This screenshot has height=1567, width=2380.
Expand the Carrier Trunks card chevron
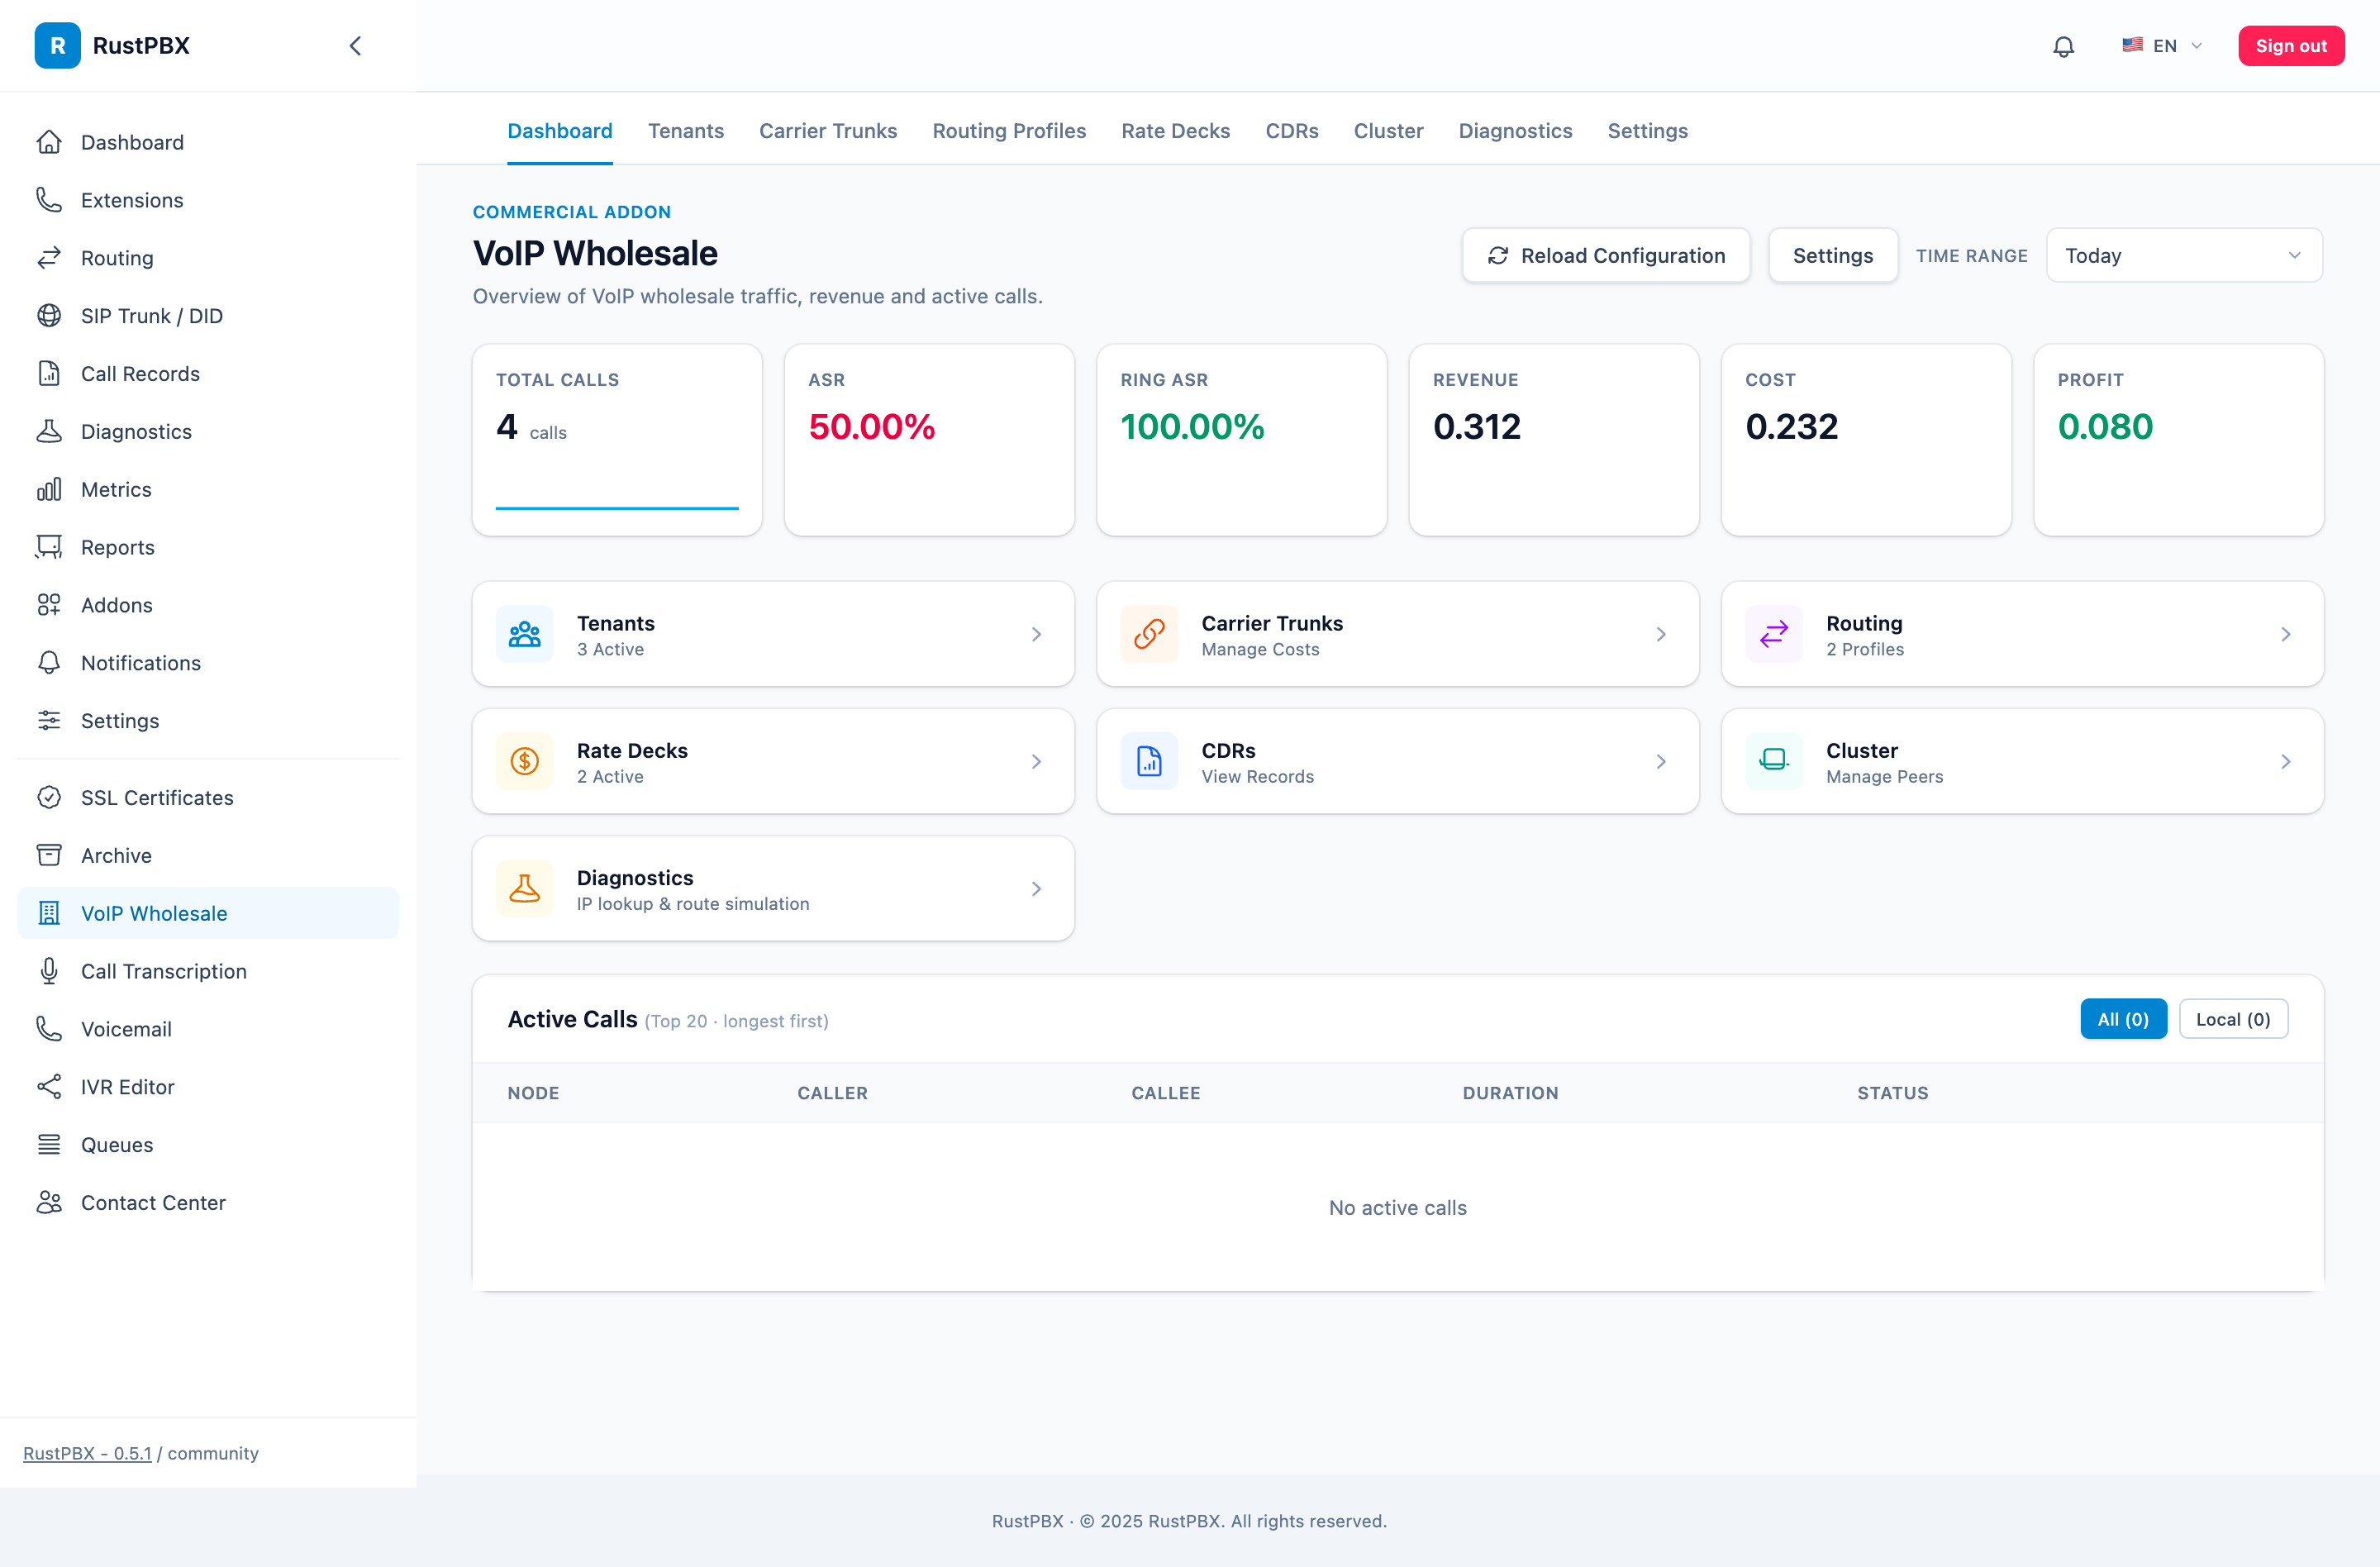(x=1661, y=634)
